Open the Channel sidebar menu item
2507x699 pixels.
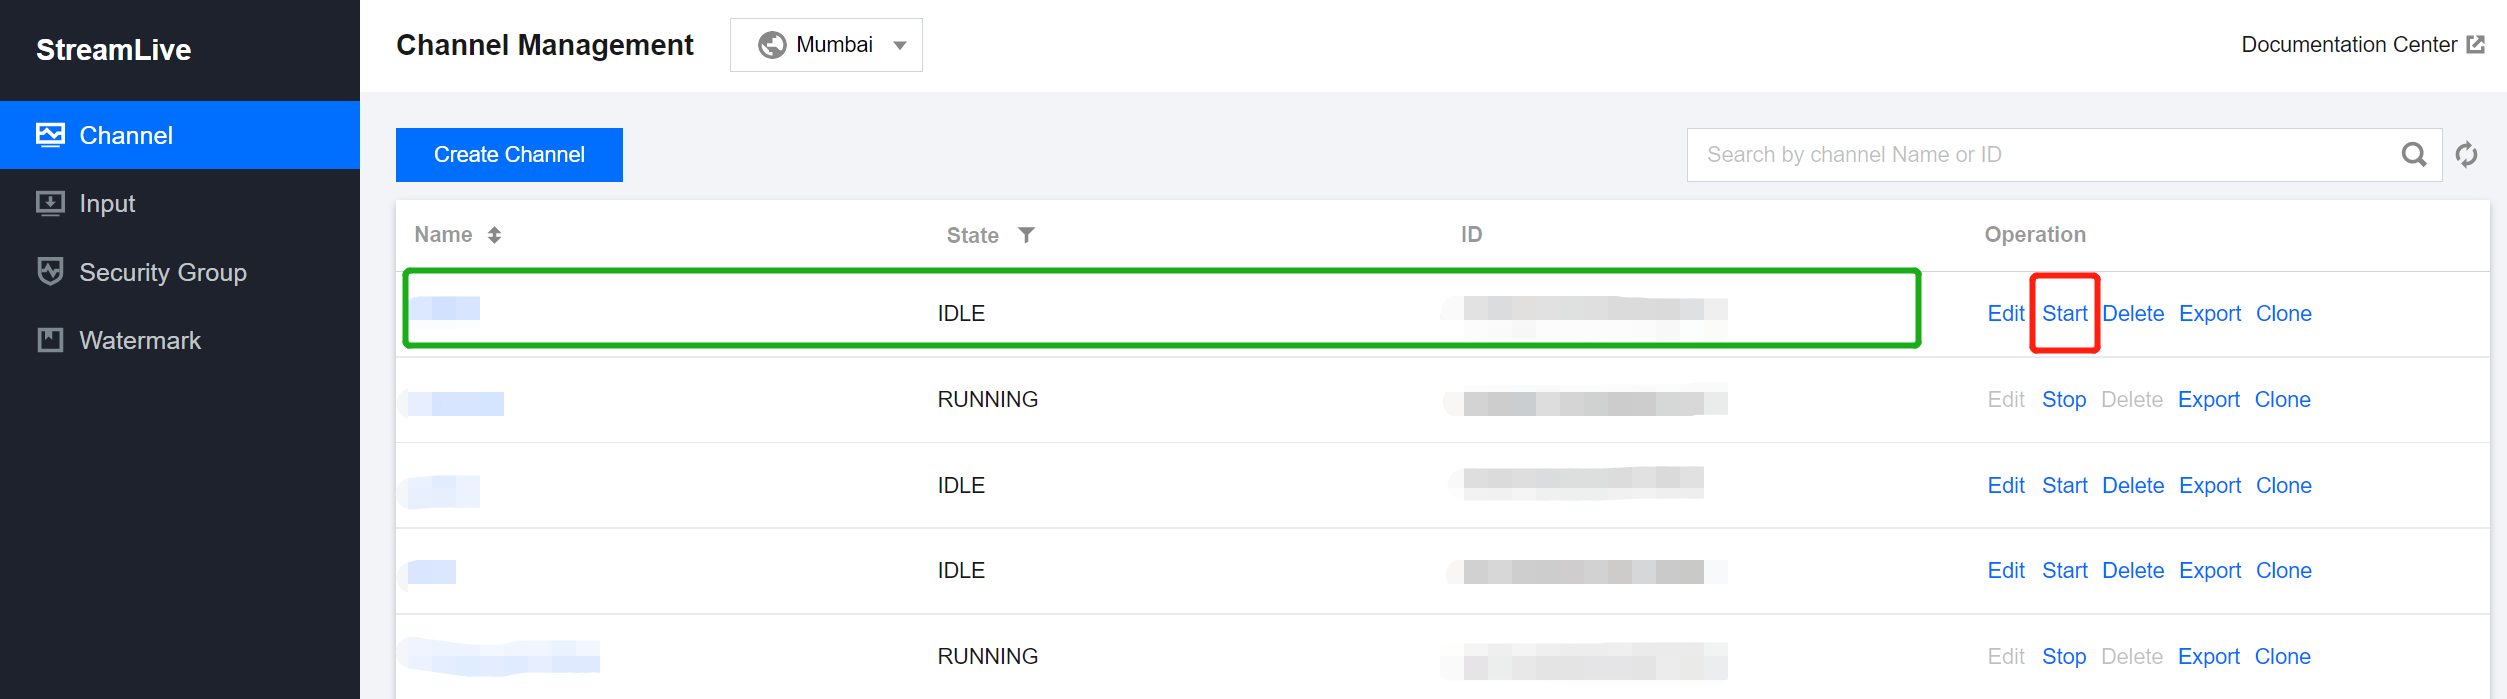click(126, 135)
